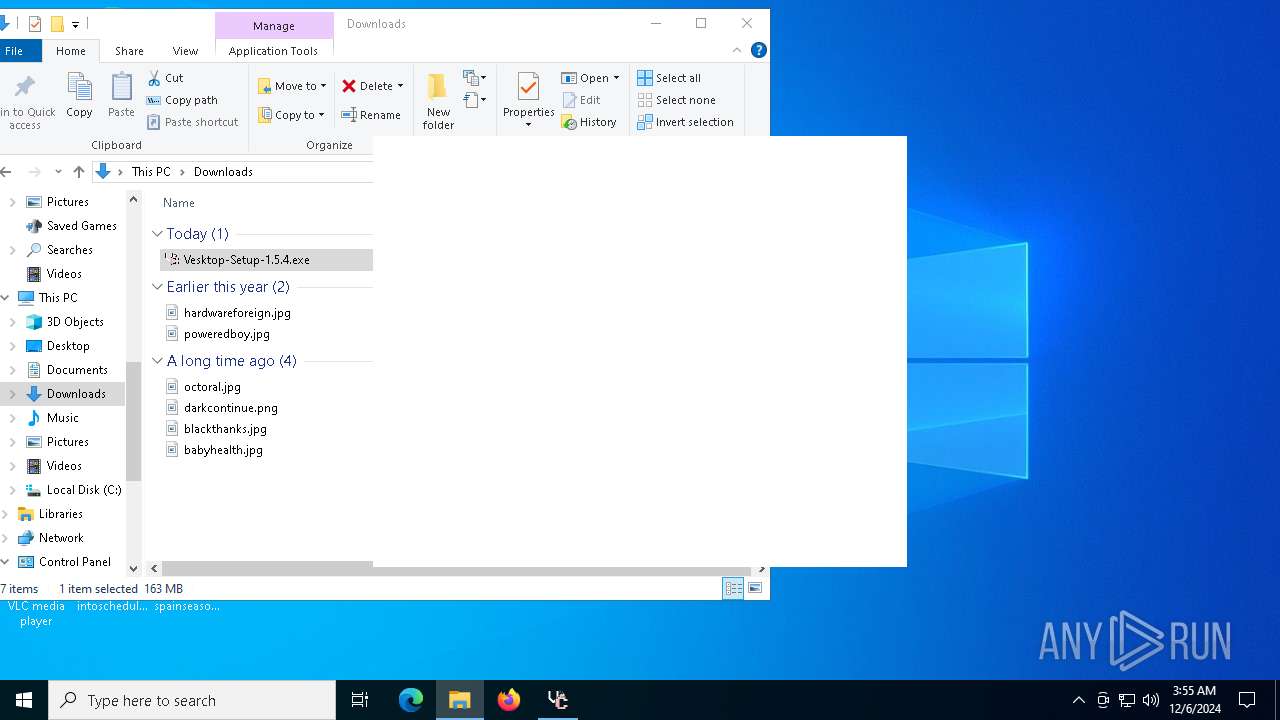Click the large Paste icon
The width and height of the screenshot is (1280, 720).
point(121,87)
